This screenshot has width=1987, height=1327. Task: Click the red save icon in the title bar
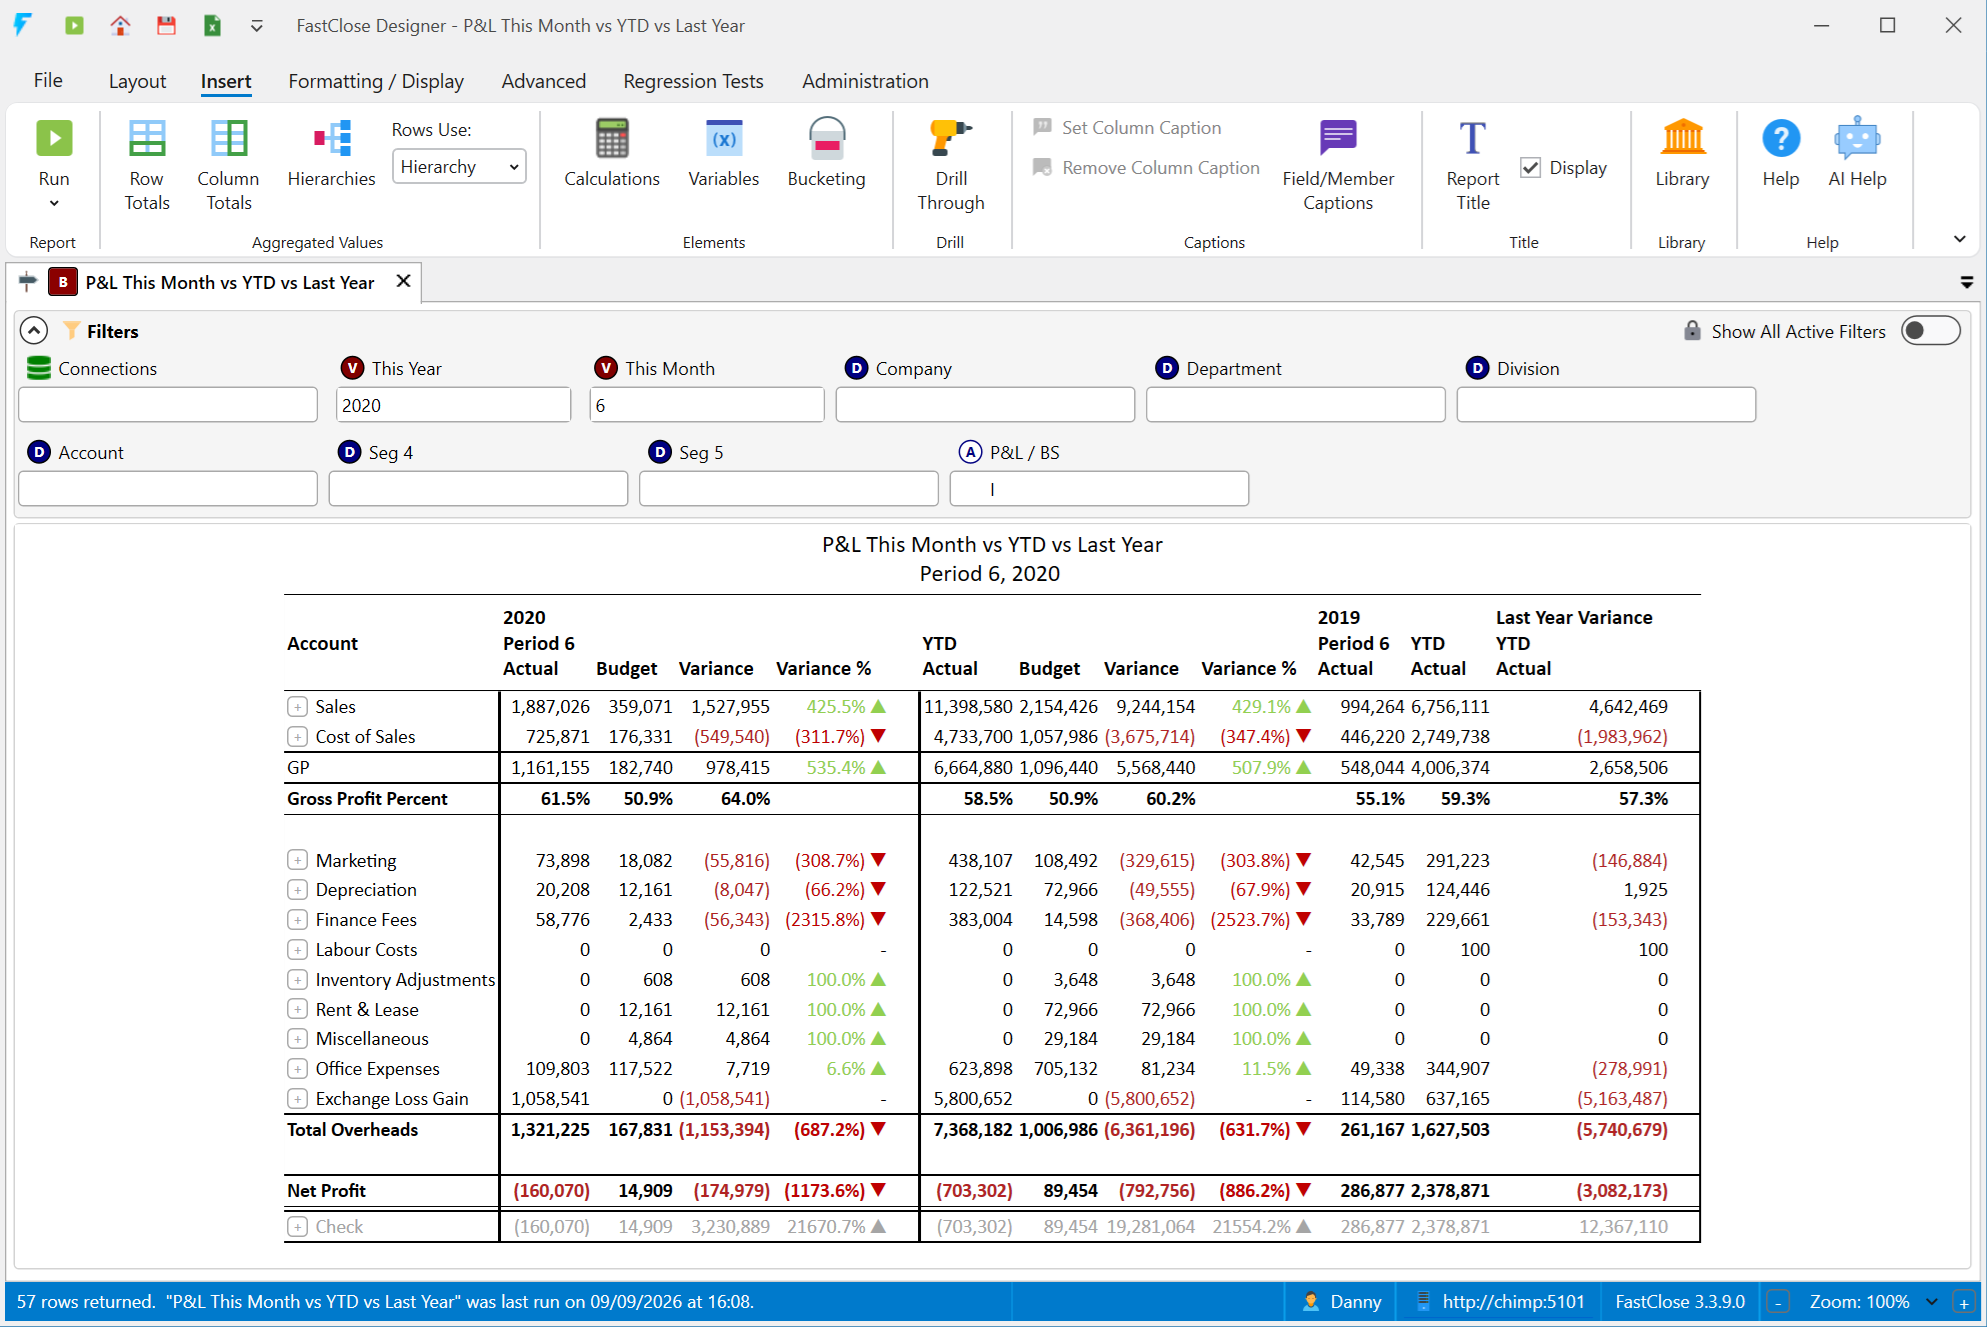click(166, 25)
